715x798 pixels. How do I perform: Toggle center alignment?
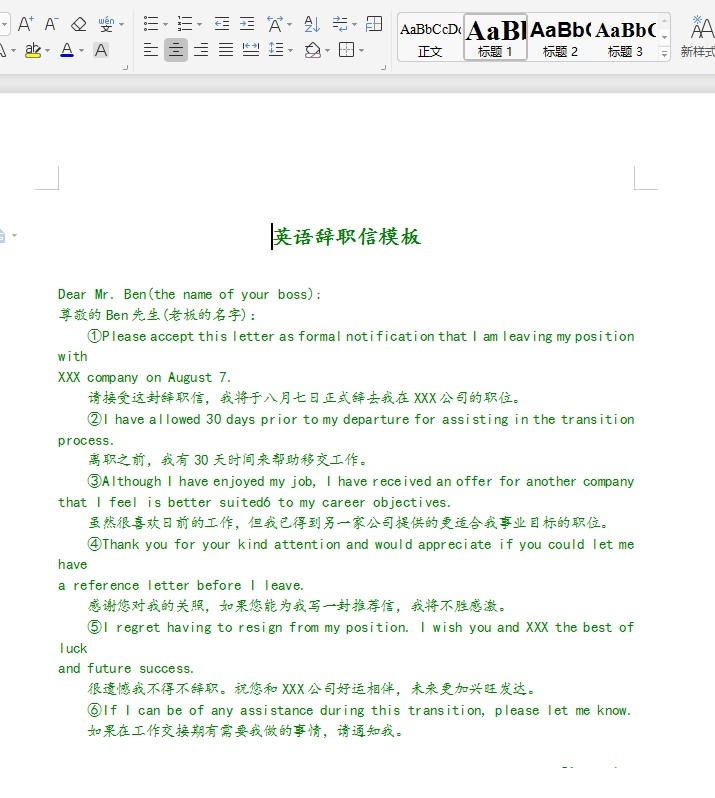(176, 50)
